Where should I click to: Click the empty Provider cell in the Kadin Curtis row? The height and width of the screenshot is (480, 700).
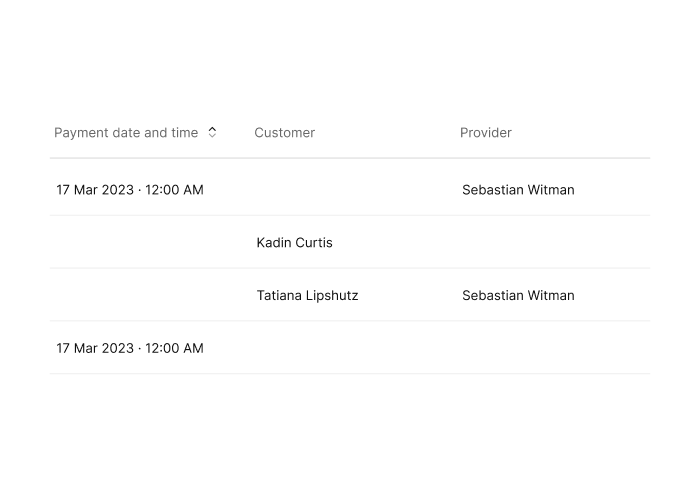(553, 242)
